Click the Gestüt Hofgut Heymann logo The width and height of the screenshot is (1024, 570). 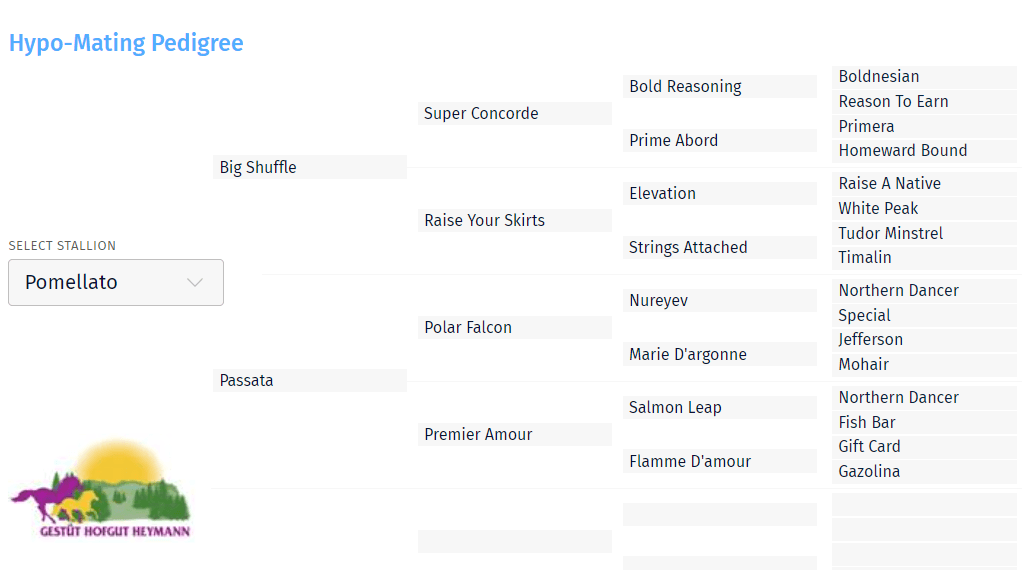tap(100, 488)
